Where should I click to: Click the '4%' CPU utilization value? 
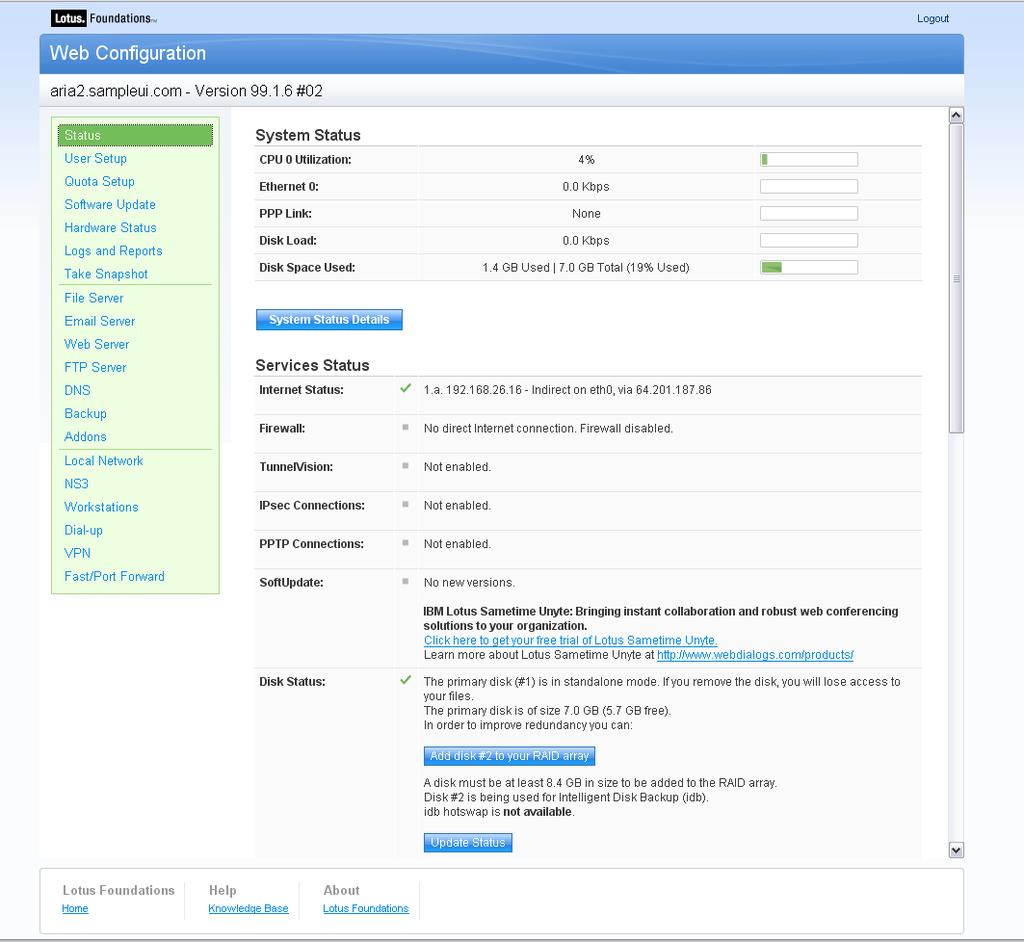[x=586, y=159]
